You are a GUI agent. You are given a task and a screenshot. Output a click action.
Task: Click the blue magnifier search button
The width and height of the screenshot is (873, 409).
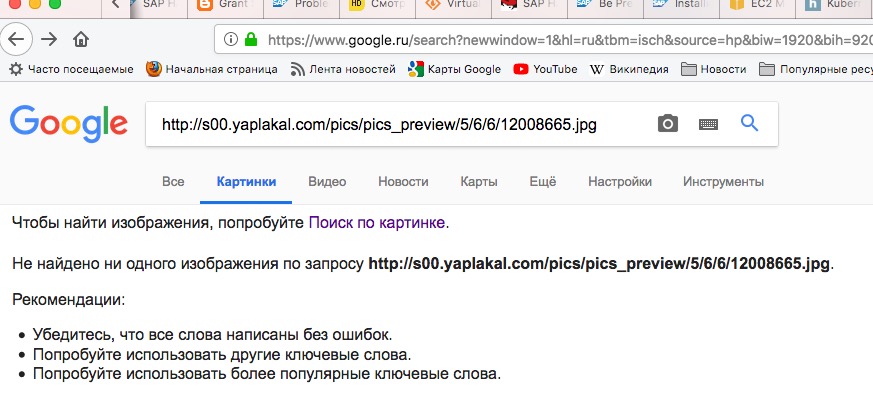(x=749, y=123)
